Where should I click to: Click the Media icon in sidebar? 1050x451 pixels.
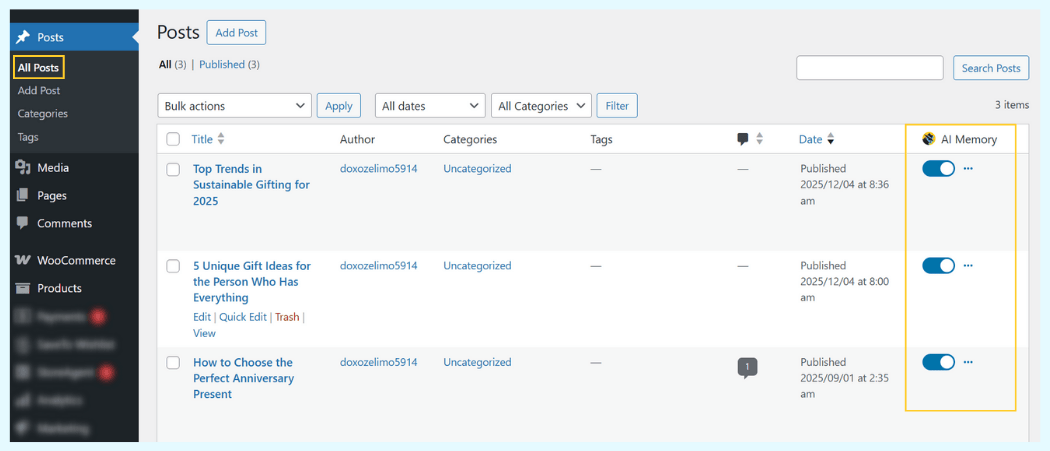[22, 168]
